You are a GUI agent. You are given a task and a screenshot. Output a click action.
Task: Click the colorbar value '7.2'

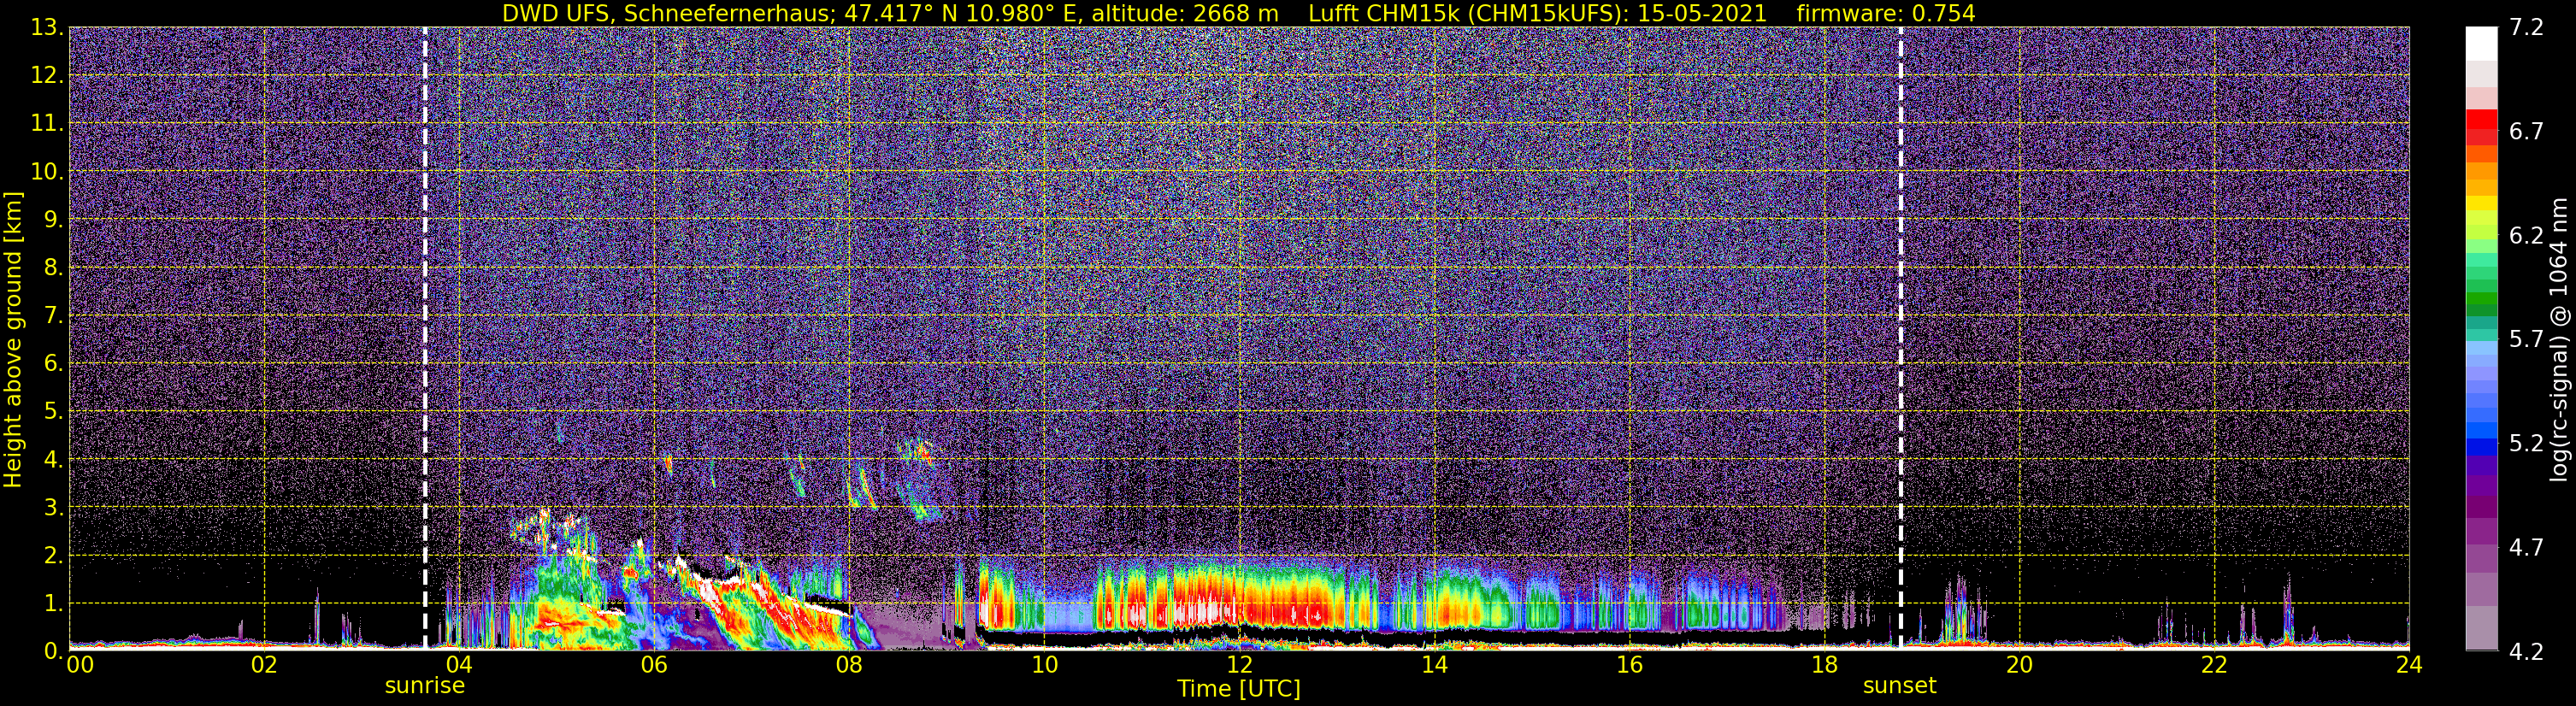click(2526, 28)
